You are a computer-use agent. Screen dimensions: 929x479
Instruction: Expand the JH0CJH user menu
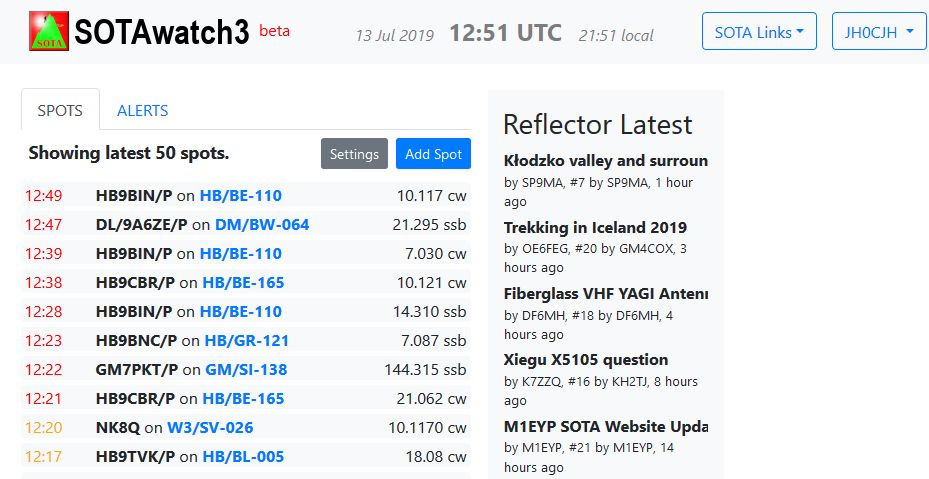879,31
